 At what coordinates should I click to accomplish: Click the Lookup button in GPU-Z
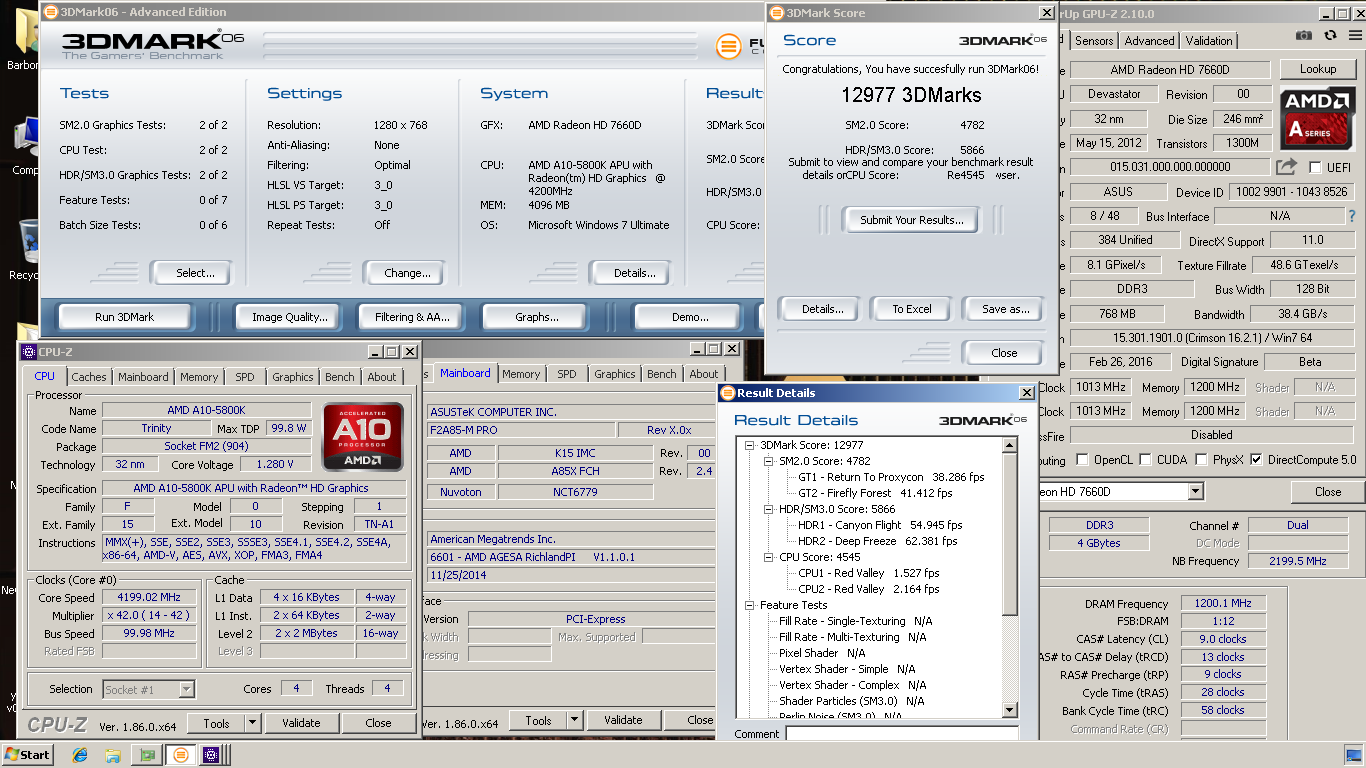[1317, 69]
